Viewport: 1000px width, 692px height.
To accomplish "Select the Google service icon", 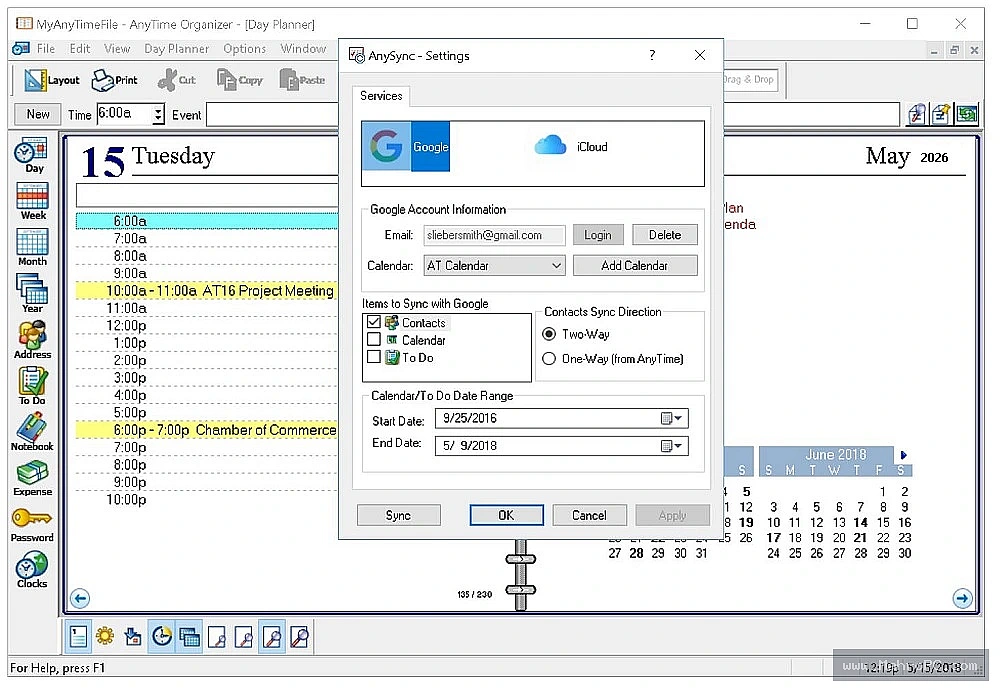I will [x=406, y=146].
